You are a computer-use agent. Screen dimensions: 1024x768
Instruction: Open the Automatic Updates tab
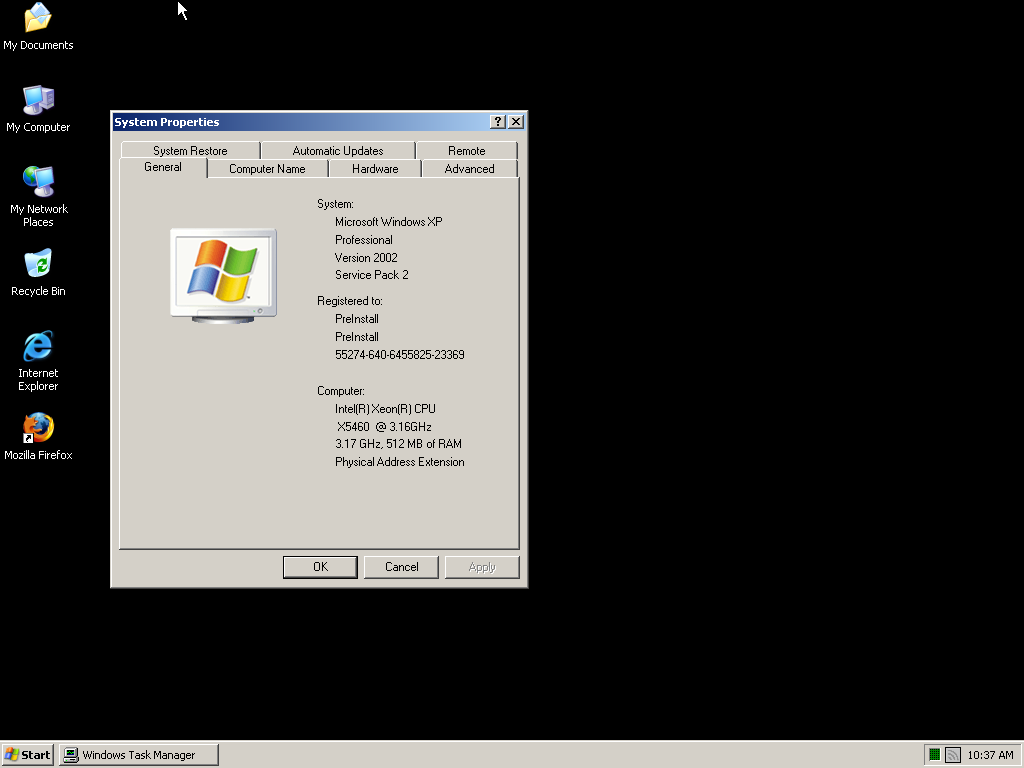coord(338,151)
